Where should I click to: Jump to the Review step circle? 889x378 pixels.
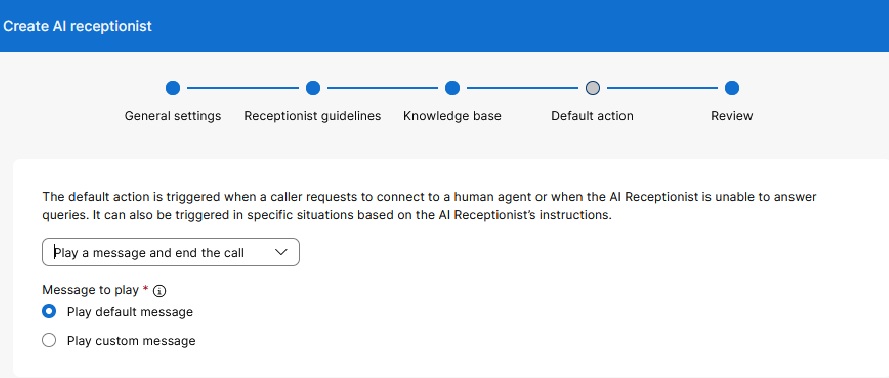pyautogui.click(x=732, y=88)
